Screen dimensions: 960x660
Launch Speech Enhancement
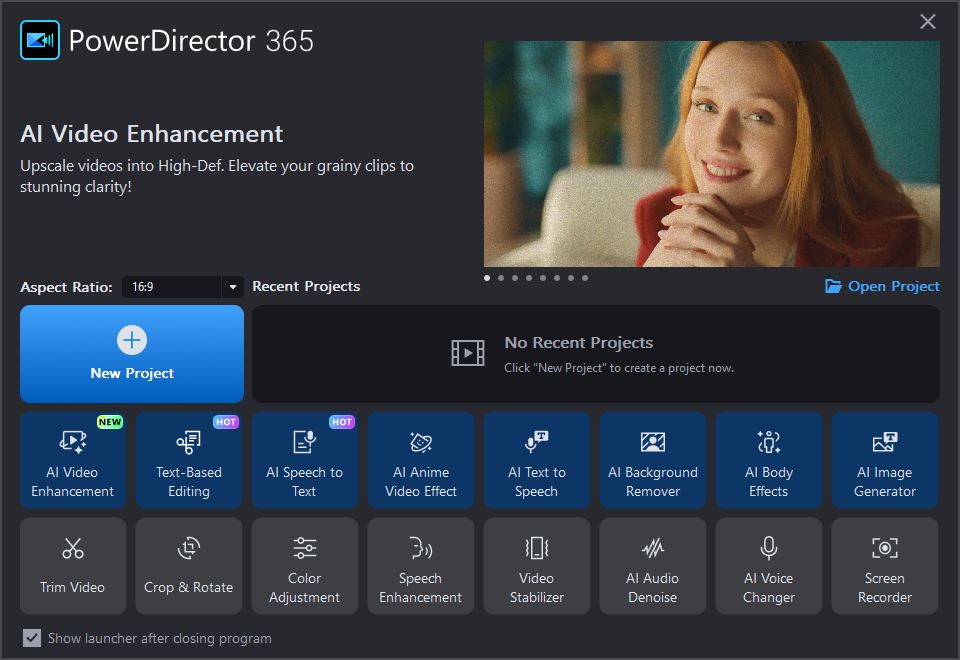point(421,566)
